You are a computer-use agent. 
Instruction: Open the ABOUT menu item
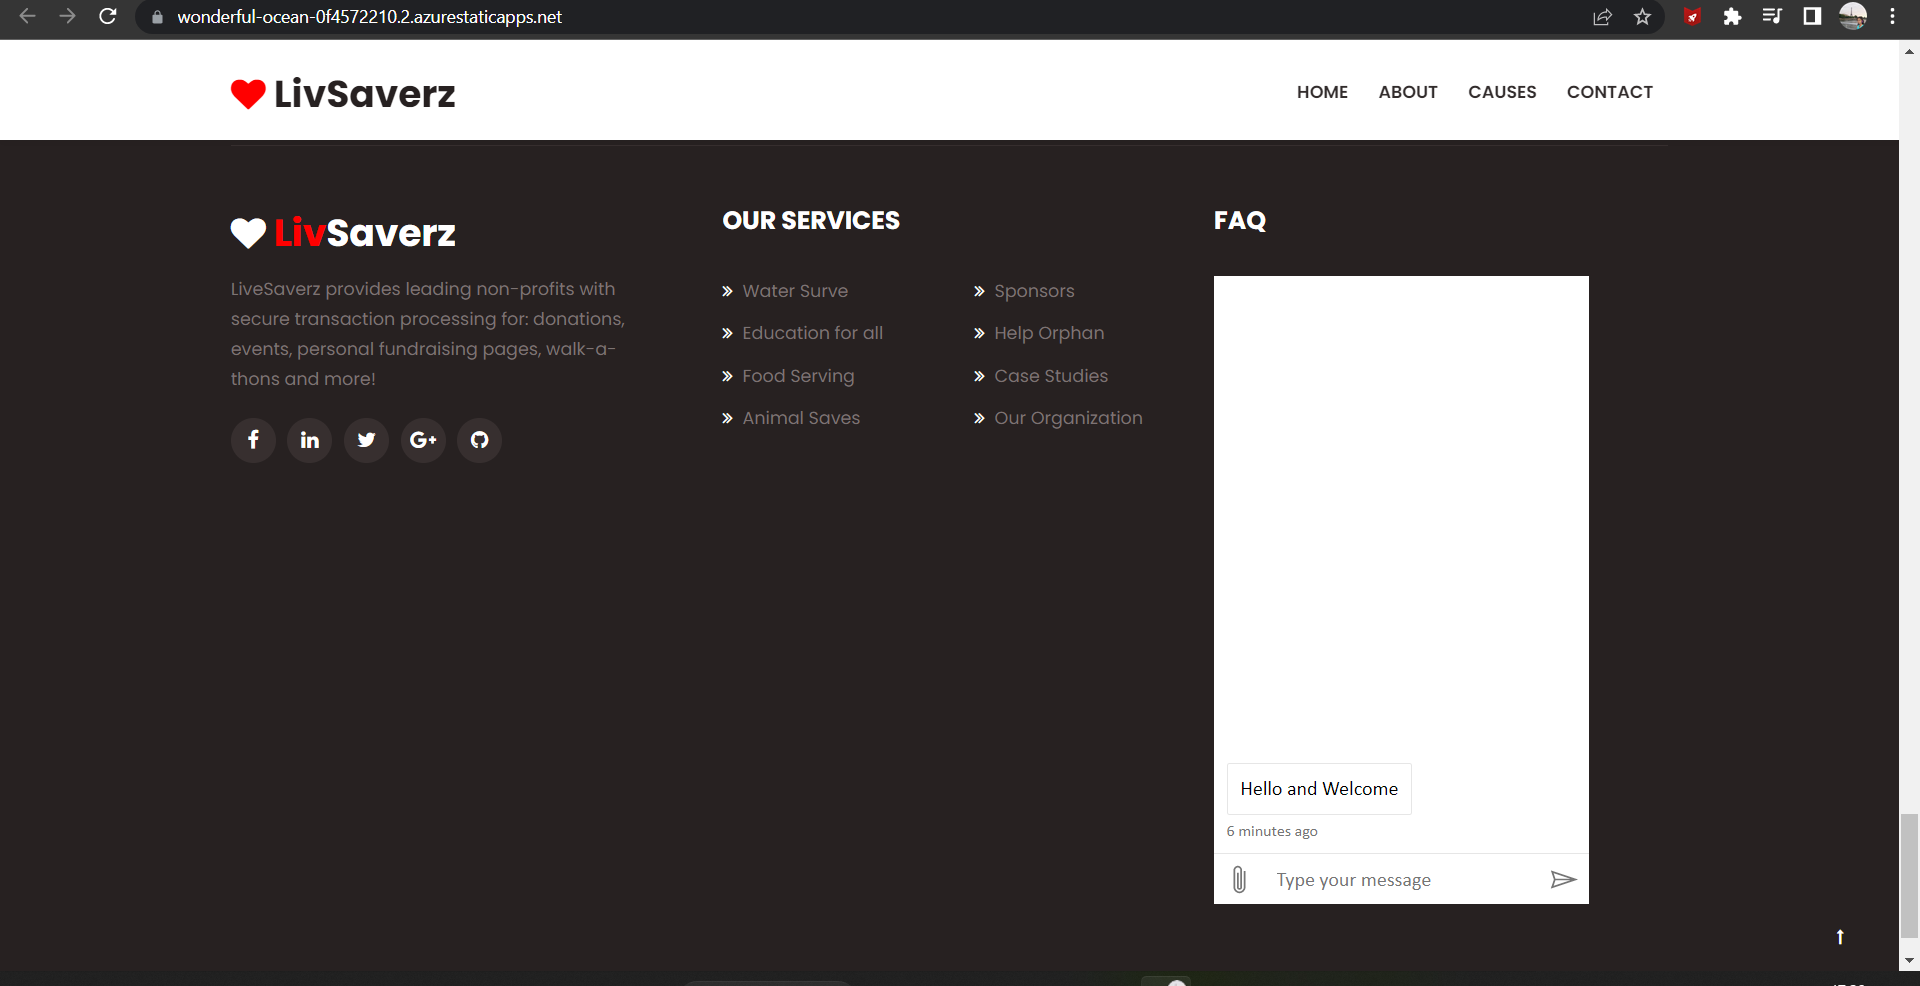1408,92
